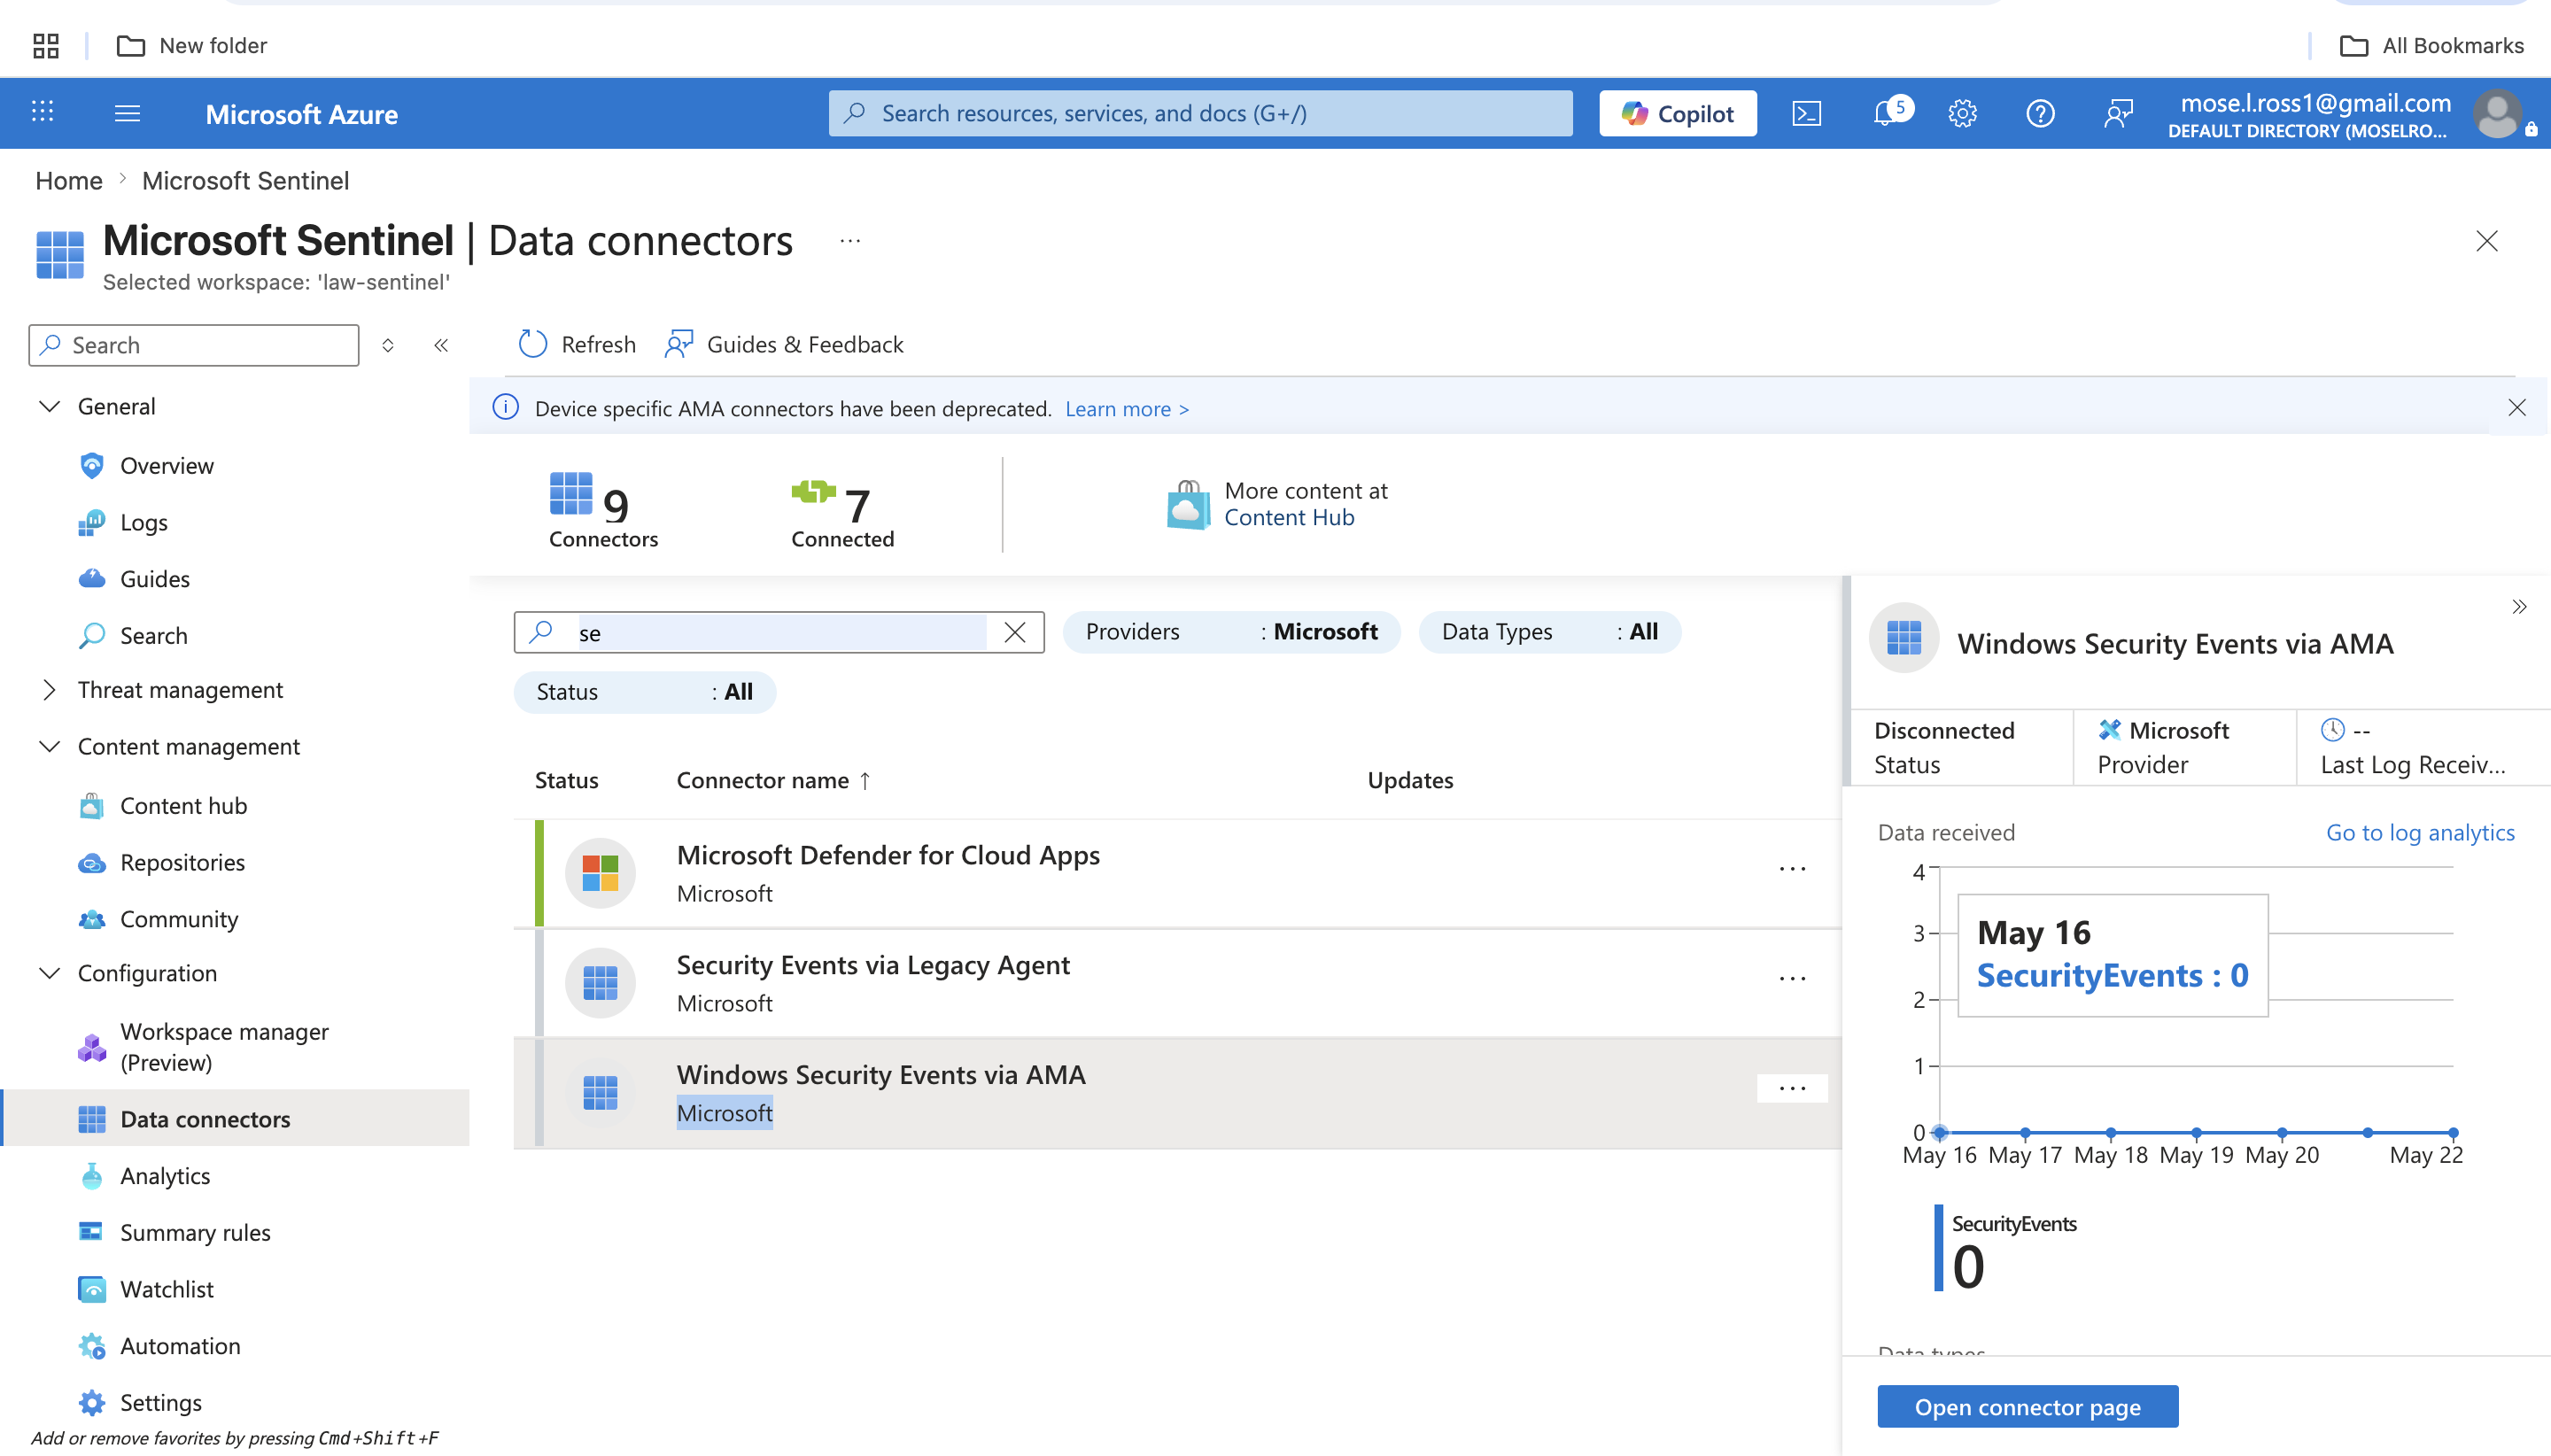Open Content hub in the sidebar
Image resolution: width=2551 pixels, height=1456 pixels.
click(x=183, y=806)
